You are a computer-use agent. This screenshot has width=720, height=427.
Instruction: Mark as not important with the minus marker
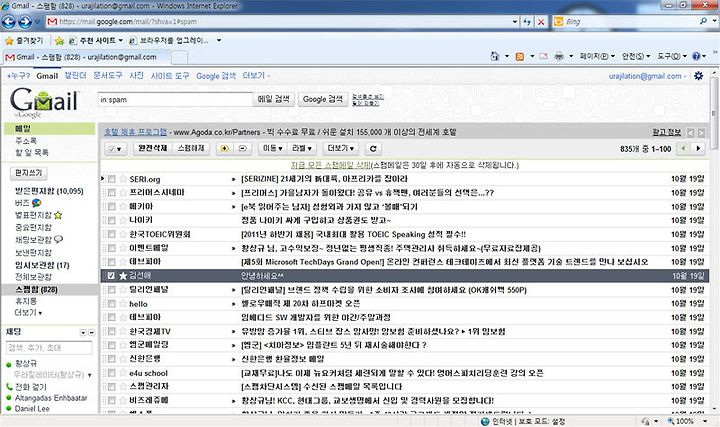[x=243, y=148]
